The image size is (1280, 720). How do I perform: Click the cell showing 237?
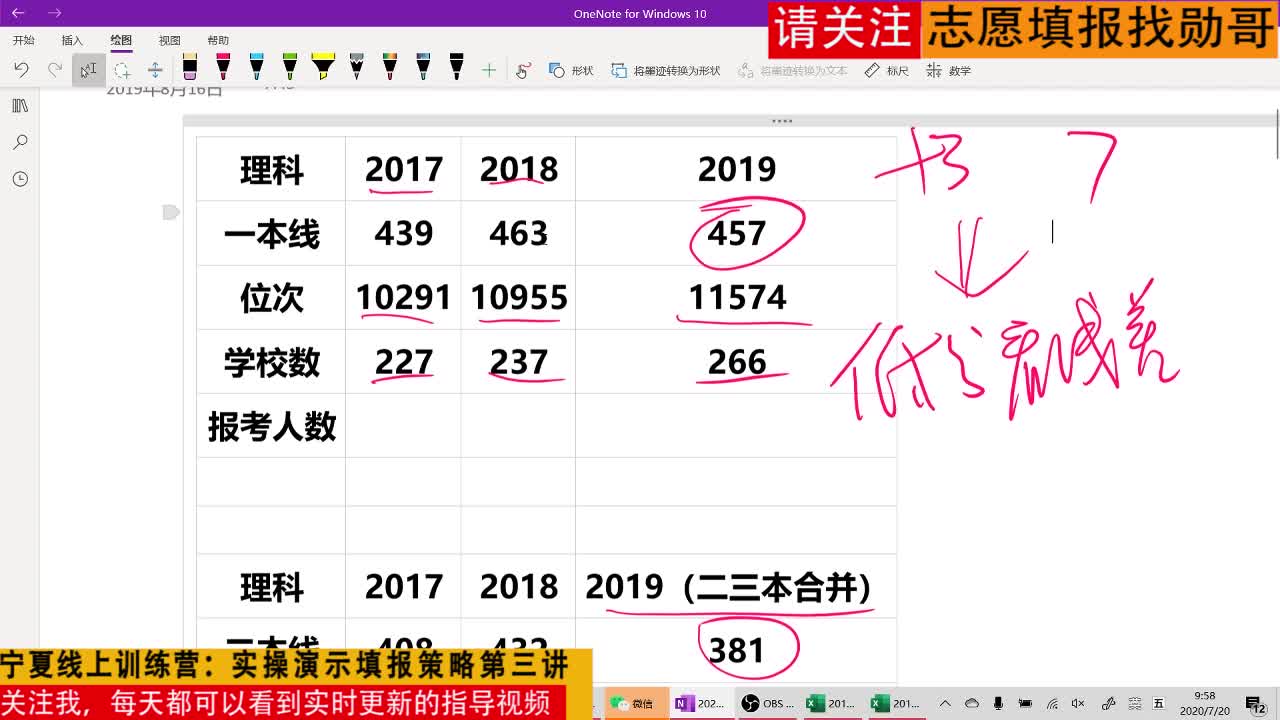(x=518, y=362)
